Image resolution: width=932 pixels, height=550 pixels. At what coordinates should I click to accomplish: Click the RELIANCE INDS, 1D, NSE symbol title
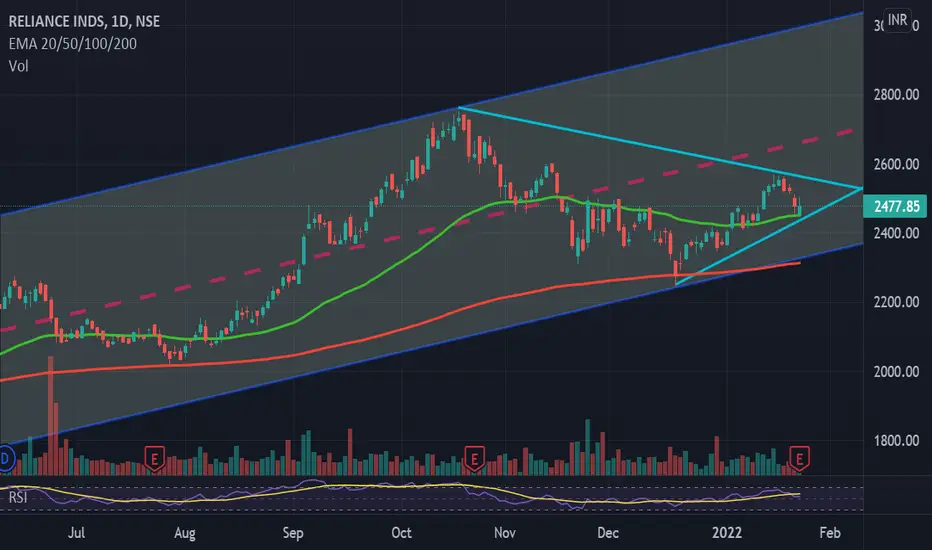84,21
